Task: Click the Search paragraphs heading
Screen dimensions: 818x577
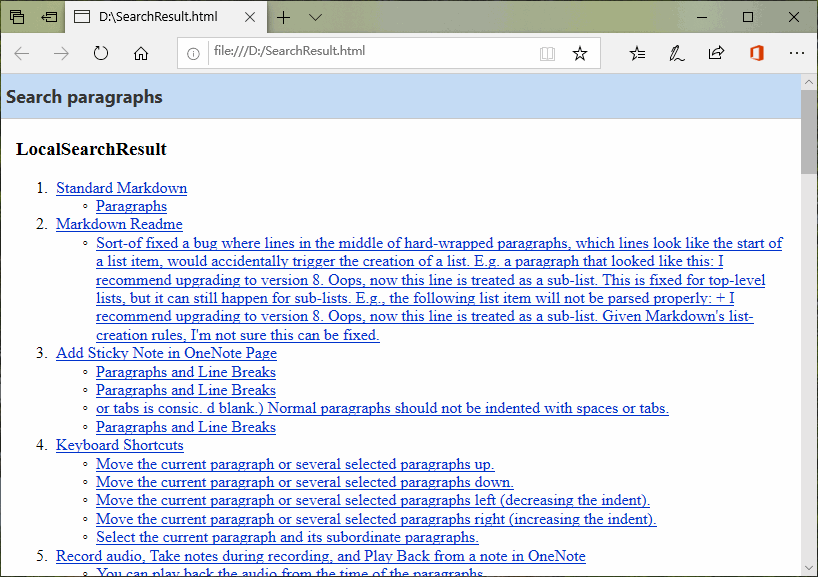Action: (85, 97)
